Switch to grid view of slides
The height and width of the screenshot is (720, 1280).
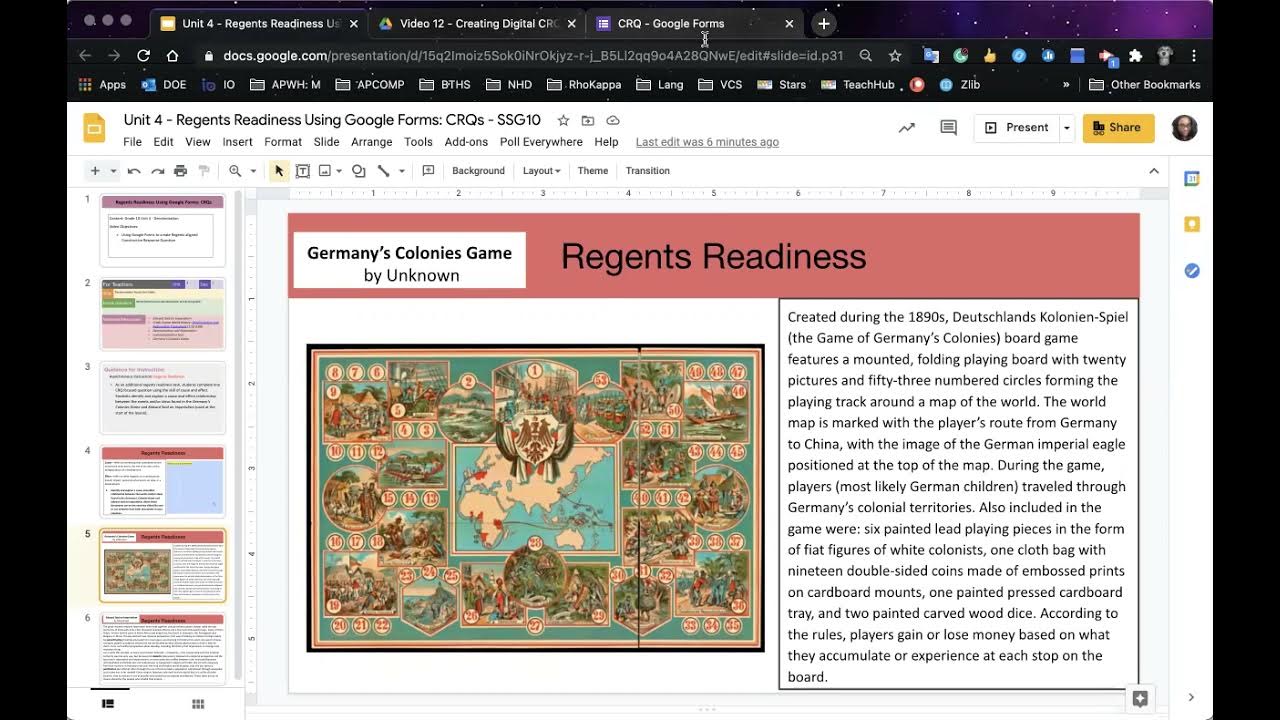198,704
